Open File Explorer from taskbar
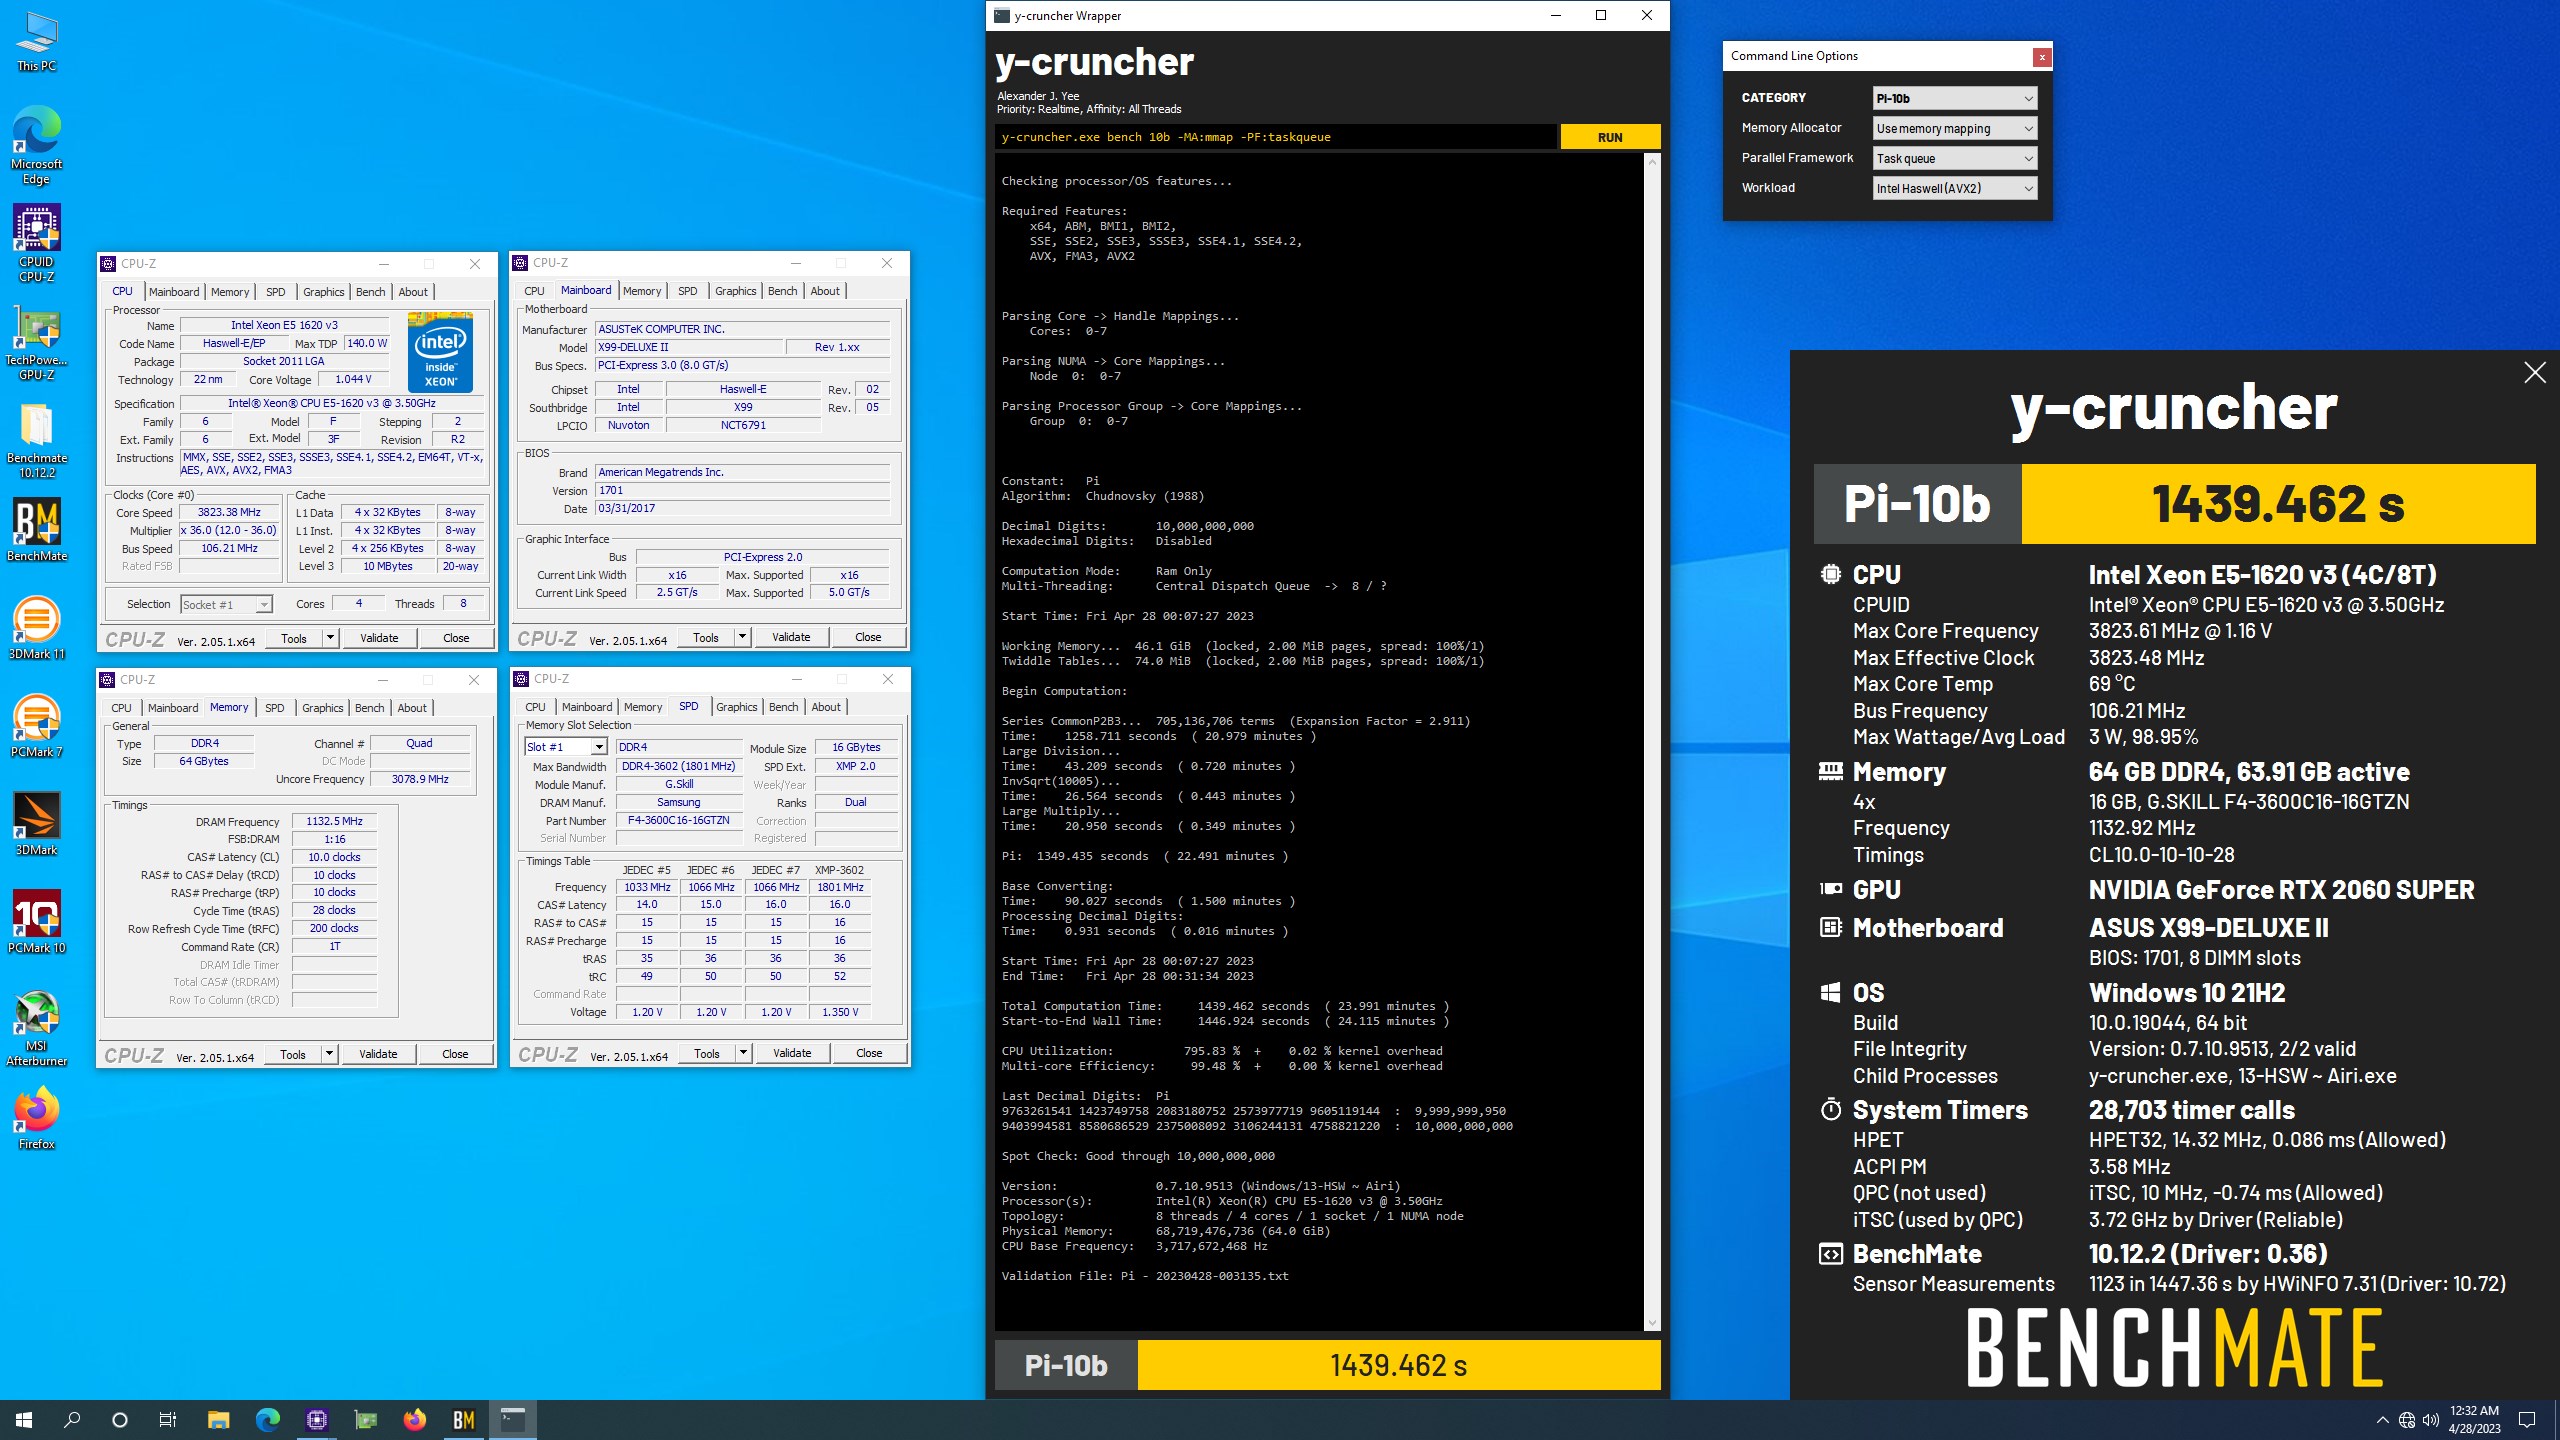Image resolution: width=2560 pixels, height=1440 pixels. point(218,1420)
